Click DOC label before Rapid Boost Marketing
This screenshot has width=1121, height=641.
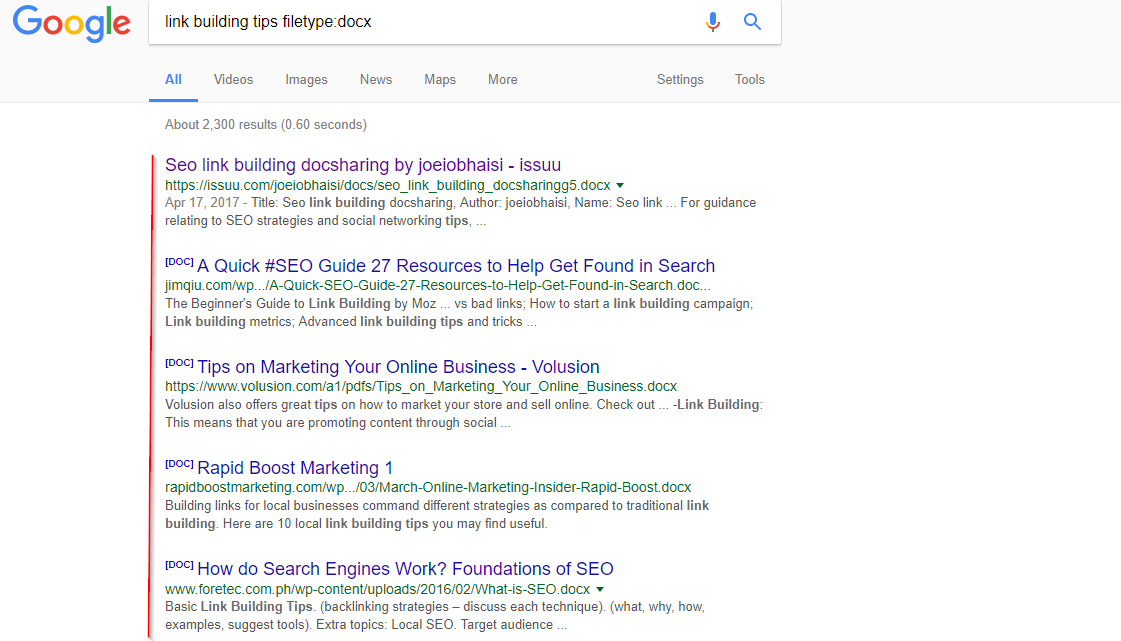click(x=179, y=464)
